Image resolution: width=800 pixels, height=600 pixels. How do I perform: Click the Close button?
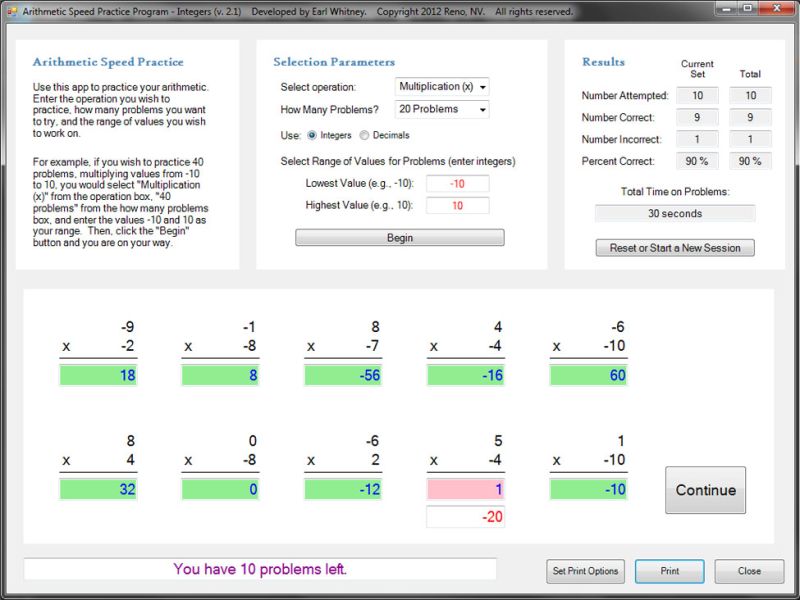click(x=749, y=571)
